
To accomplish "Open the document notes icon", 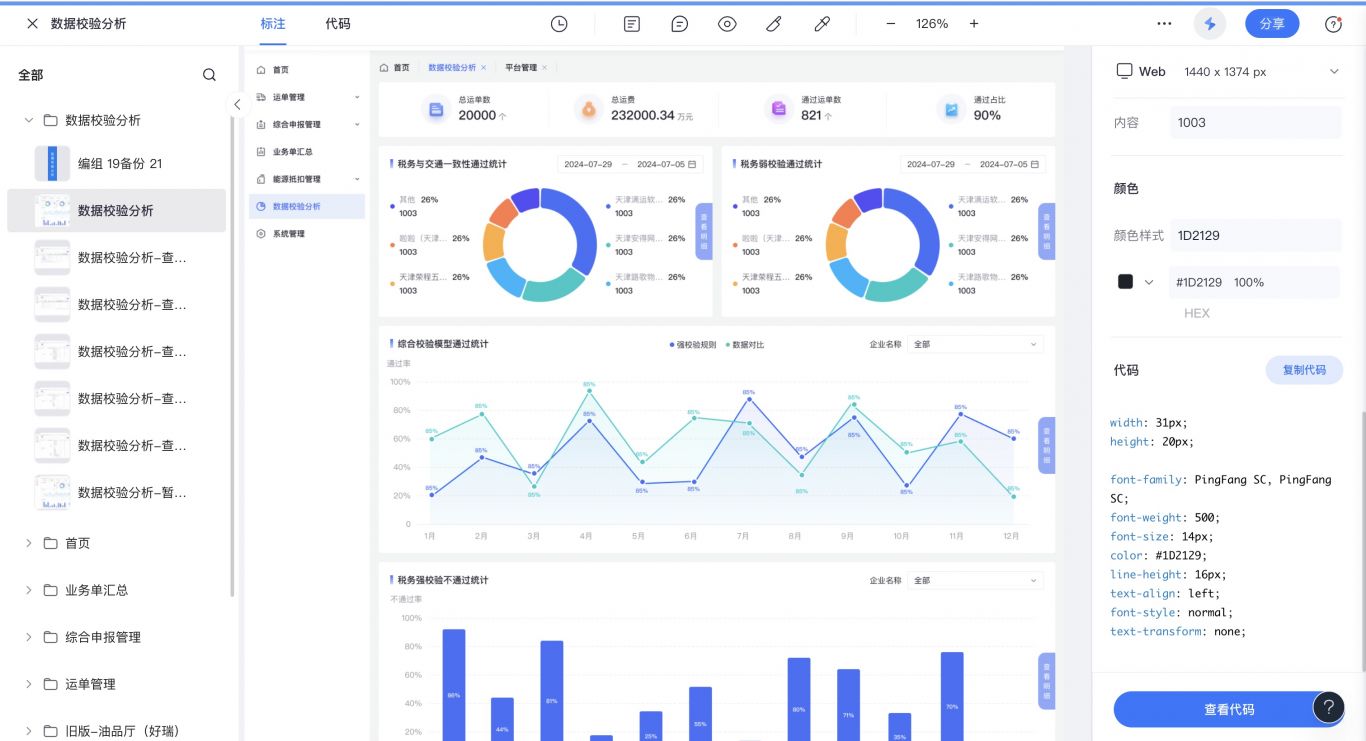I will (x=632, y=24).
